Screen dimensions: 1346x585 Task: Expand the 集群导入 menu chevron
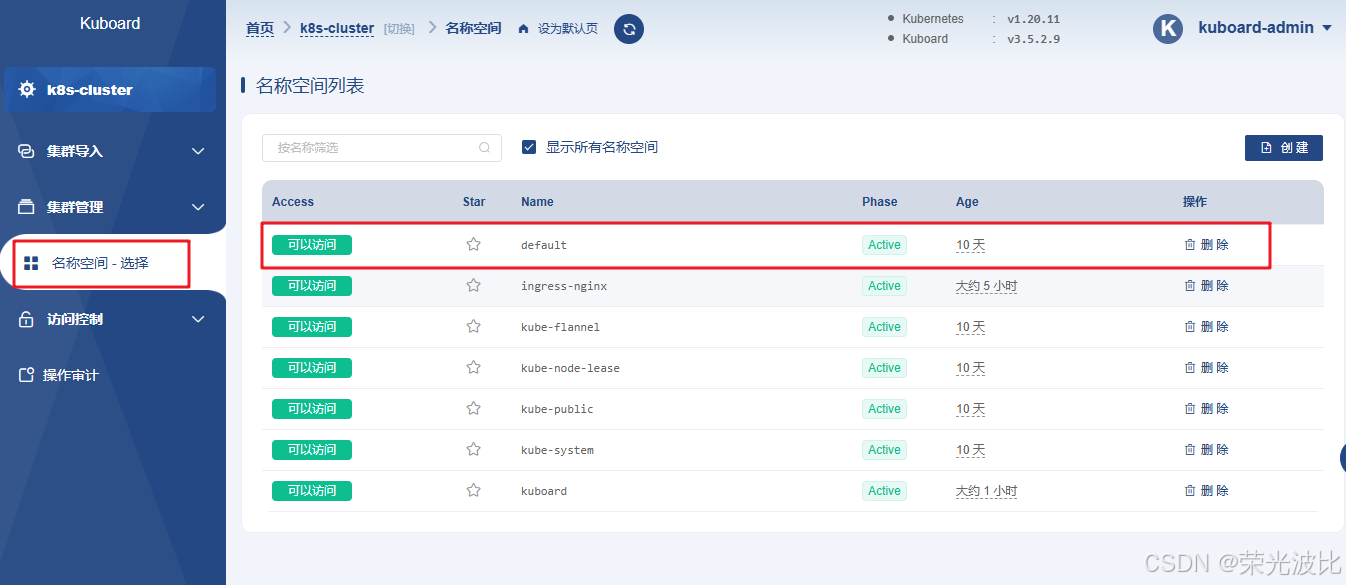[x=198, y=151]
